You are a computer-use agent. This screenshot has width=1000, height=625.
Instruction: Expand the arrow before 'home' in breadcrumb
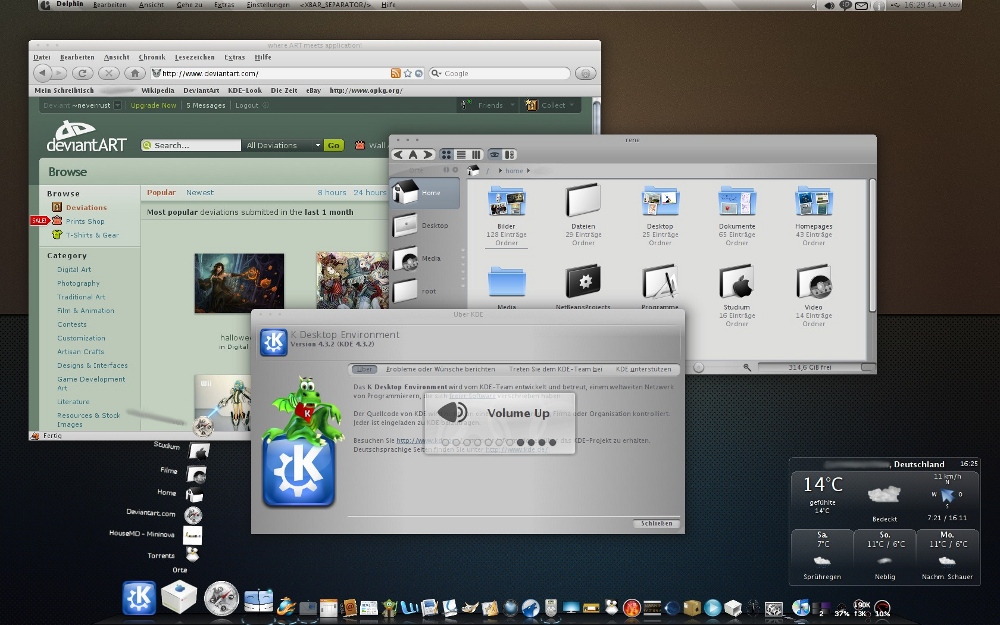pos(501,171)
